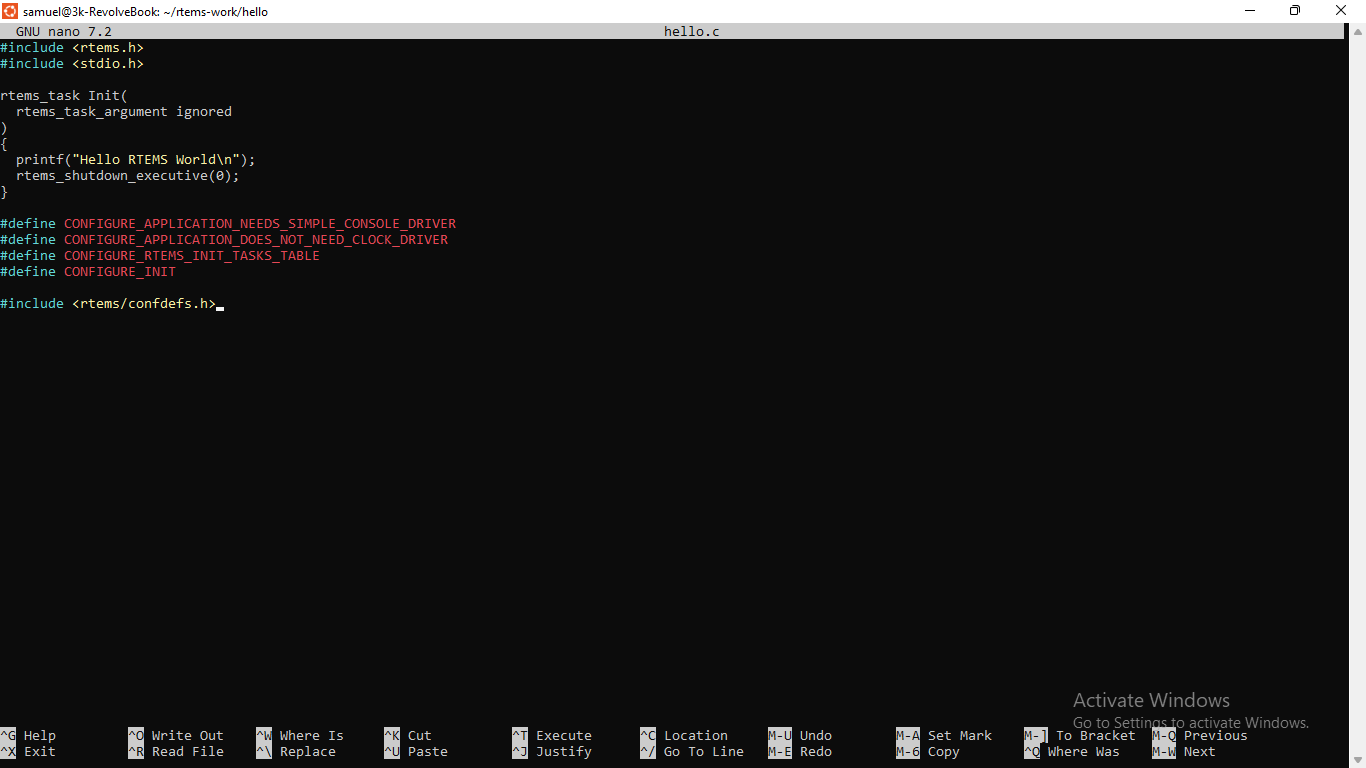Viewport: 1366px width, 768px height.
Task: Click the Ubuntu terminal icon in title bar
Action: [x=10, y=11]
